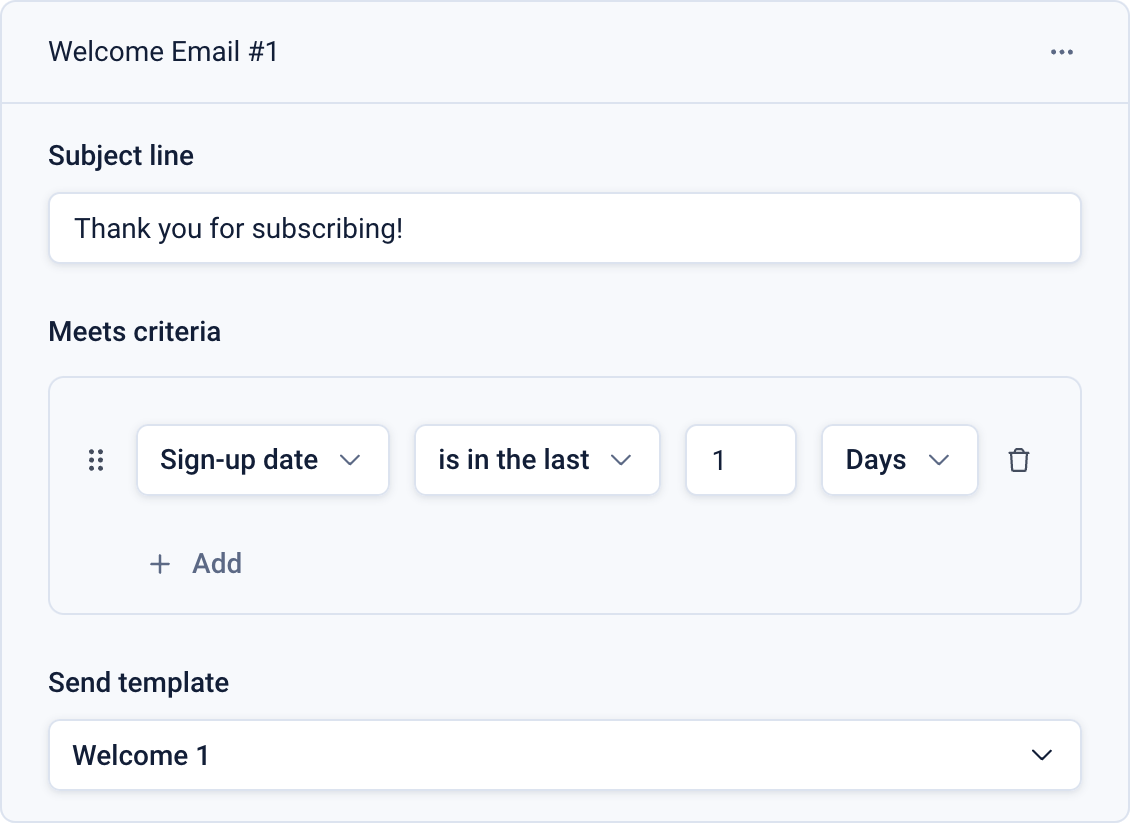Add a new criteria row
The width and height of the screenshot is (1134, 826).
click(216, 564)
